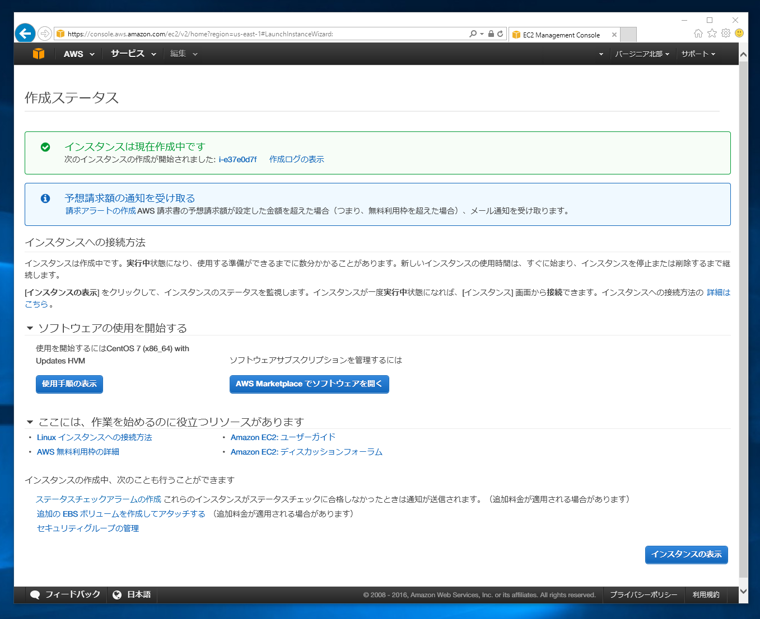Open the favorites star icon
760x619 pixels.
point(712,33)
